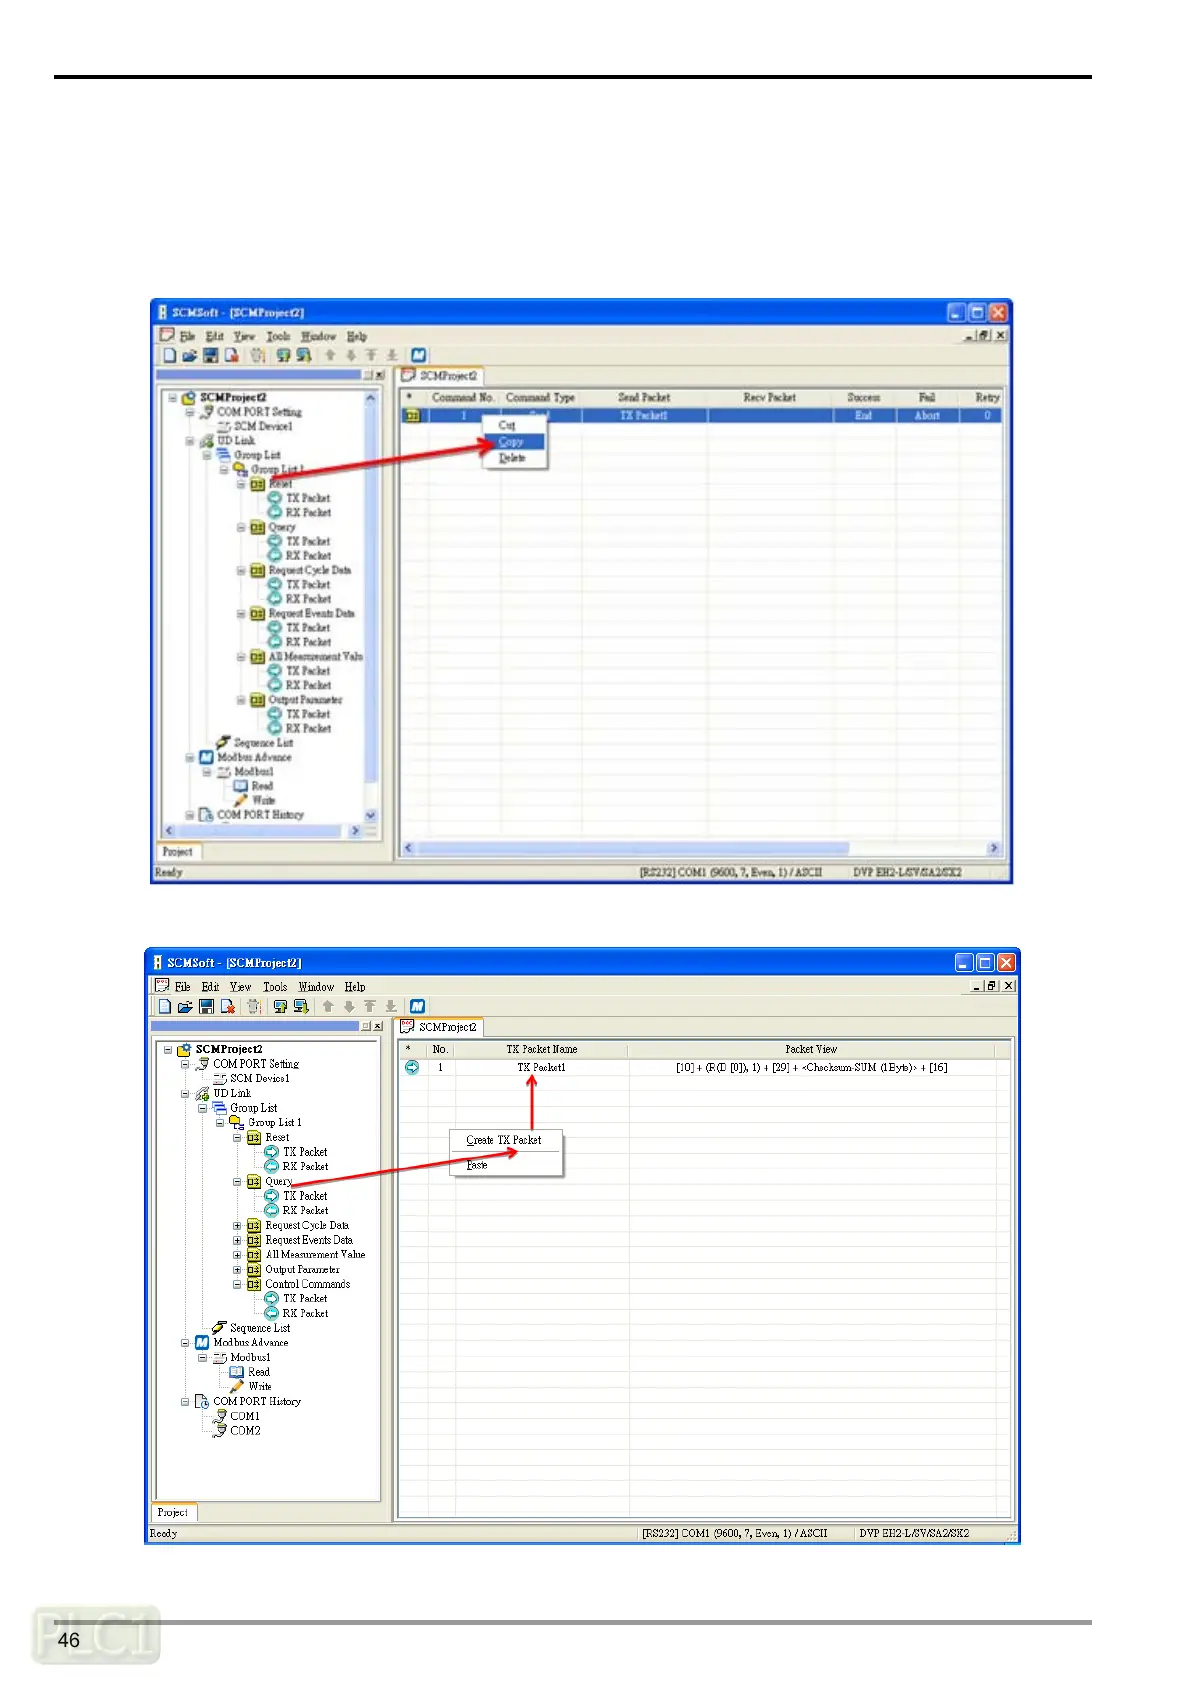The width and height of the screenshot is (1190, 1684).
Task: Collapse COM PORT History node in lower tree
Action: [x=185, y=1402]
